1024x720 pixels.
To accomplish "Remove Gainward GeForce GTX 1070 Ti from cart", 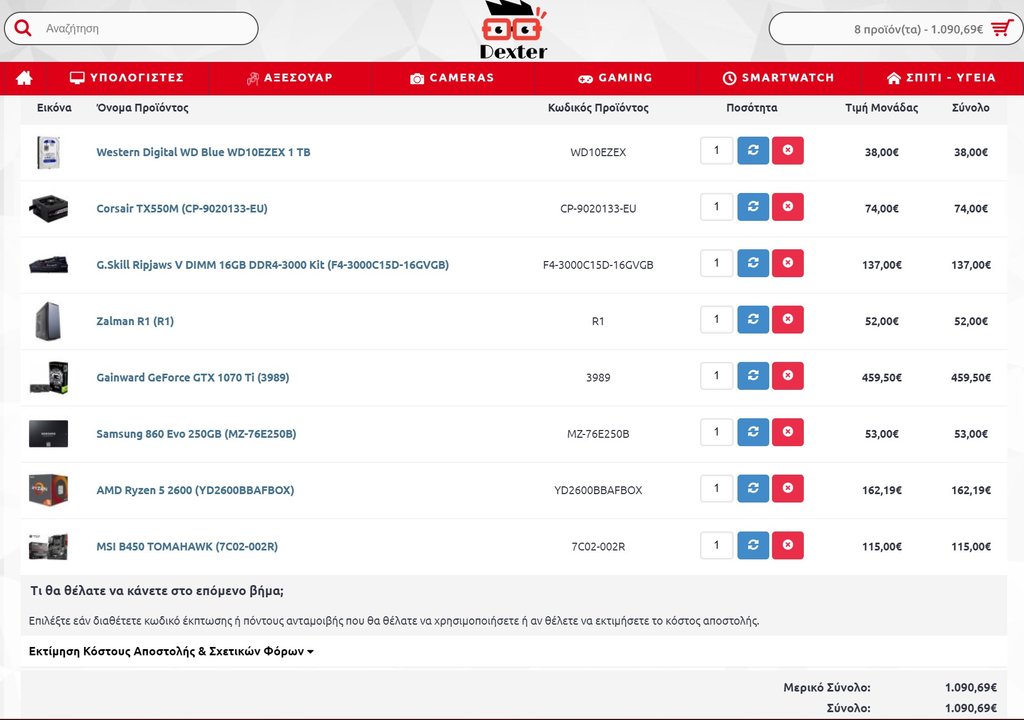I will (788, 376).
